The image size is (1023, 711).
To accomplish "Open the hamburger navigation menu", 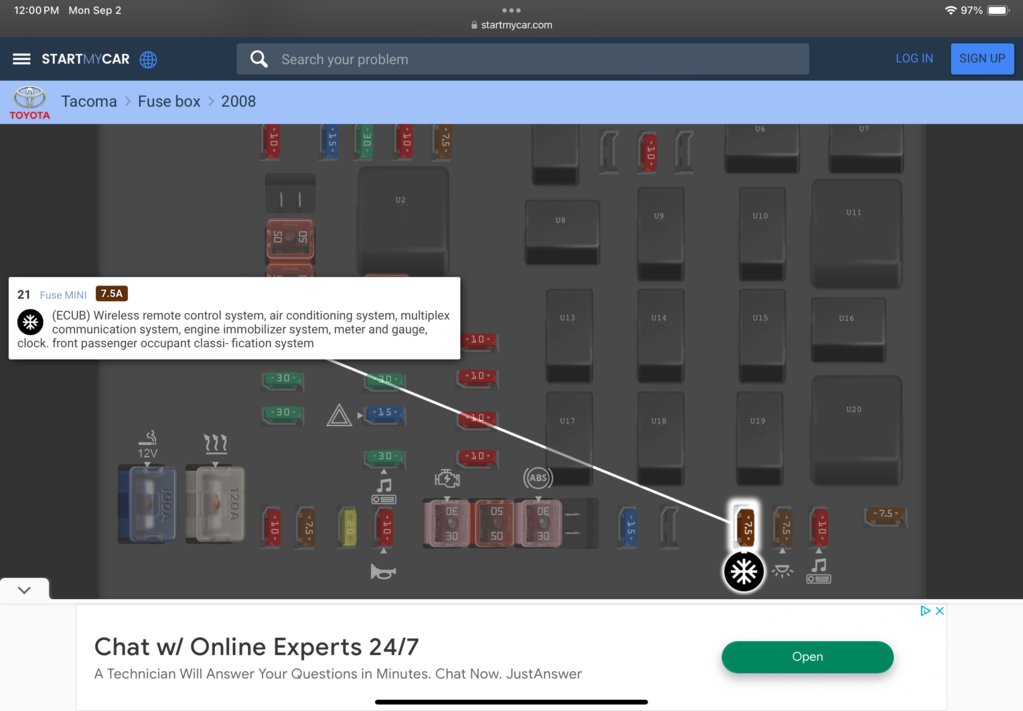I will pos(22,59).
